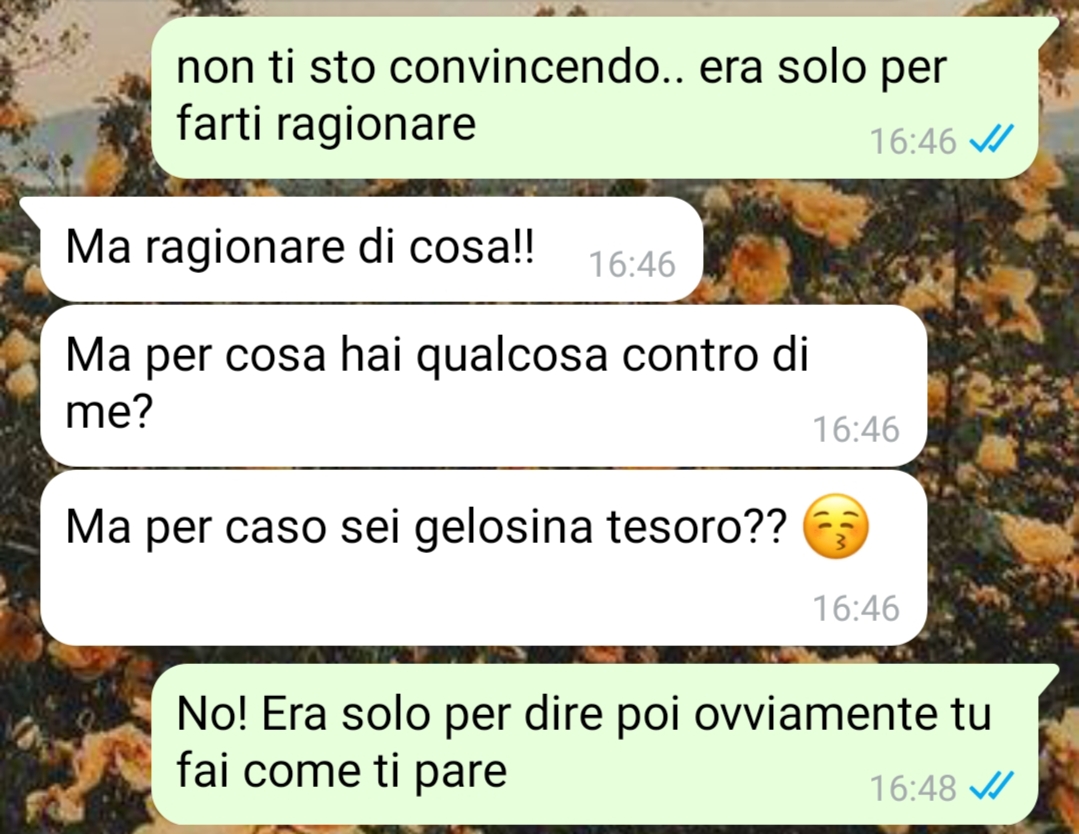
Task: Tap timestamp under 'contro di me?' message
Action: (856, 429)
